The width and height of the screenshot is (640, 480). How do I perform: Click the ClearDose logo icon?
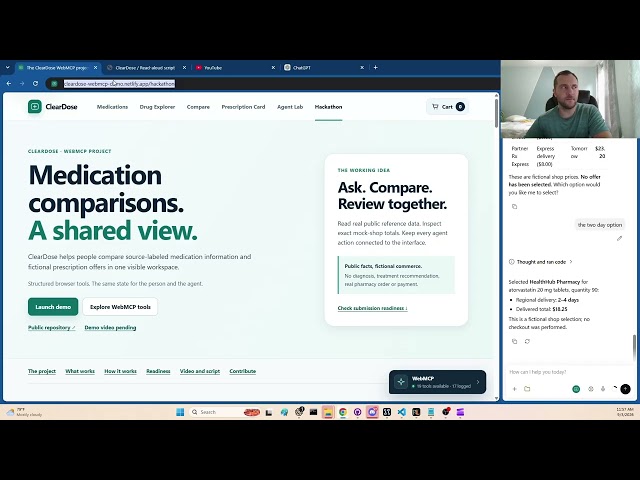pyautogui.click(x=35, y=107)
